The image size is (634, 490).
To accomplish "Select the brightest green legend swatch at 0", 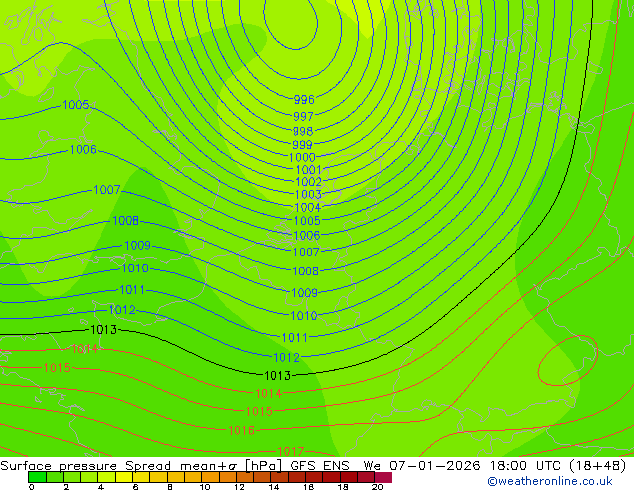I will (x=37, y=477).
